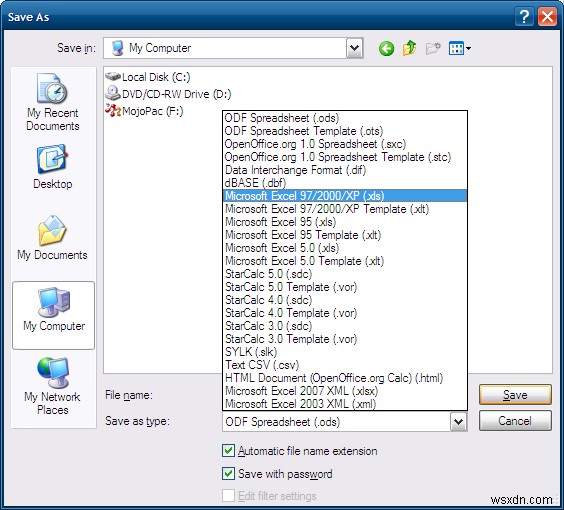Choose Data Interchange Format (.dif)
Image resolution: width=564 pixels, height=510 pixels.
tap(345, 170)
